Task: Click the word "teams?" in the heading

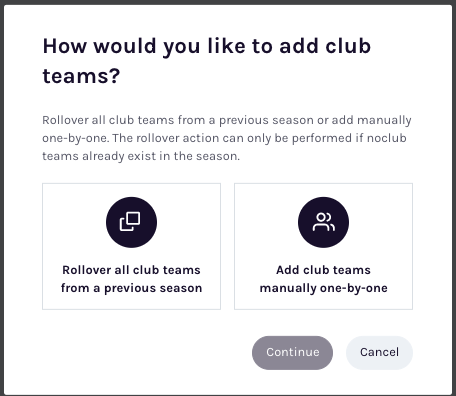Action: point(81,76)
